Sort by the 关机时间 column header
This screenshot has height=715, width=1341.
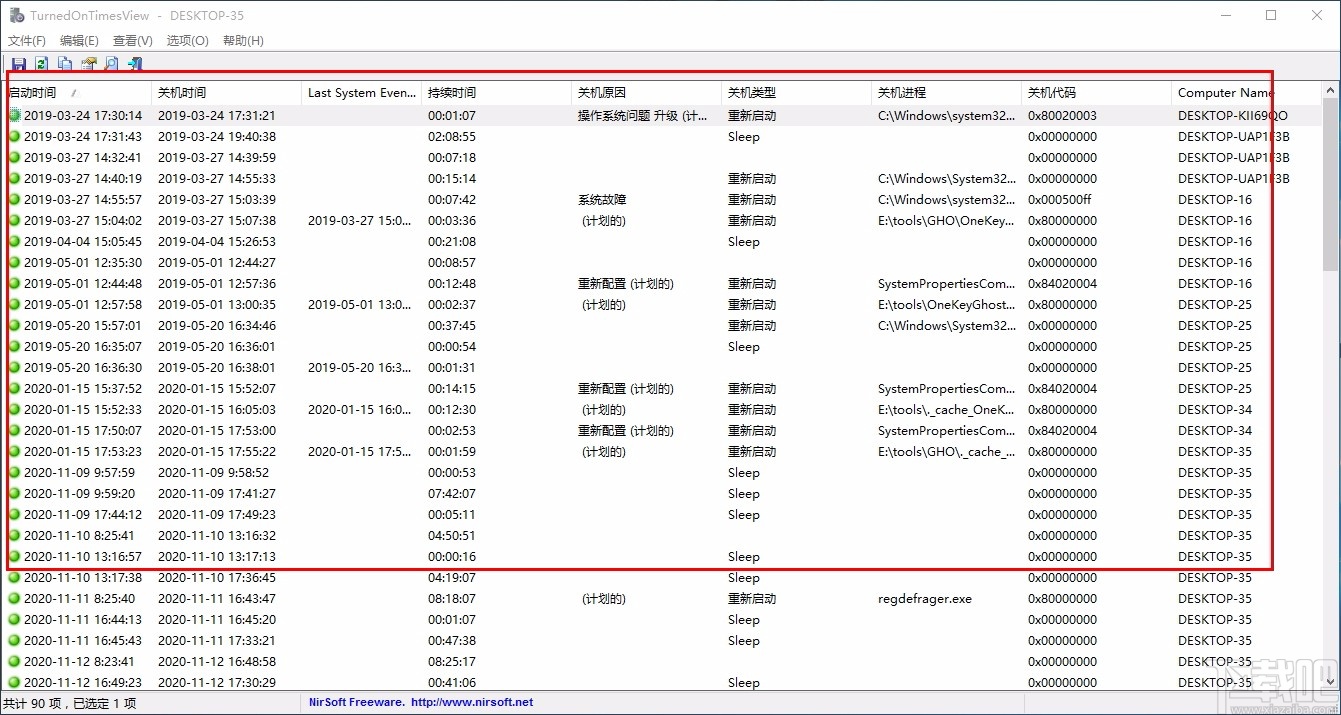click(x=226, y=93)
